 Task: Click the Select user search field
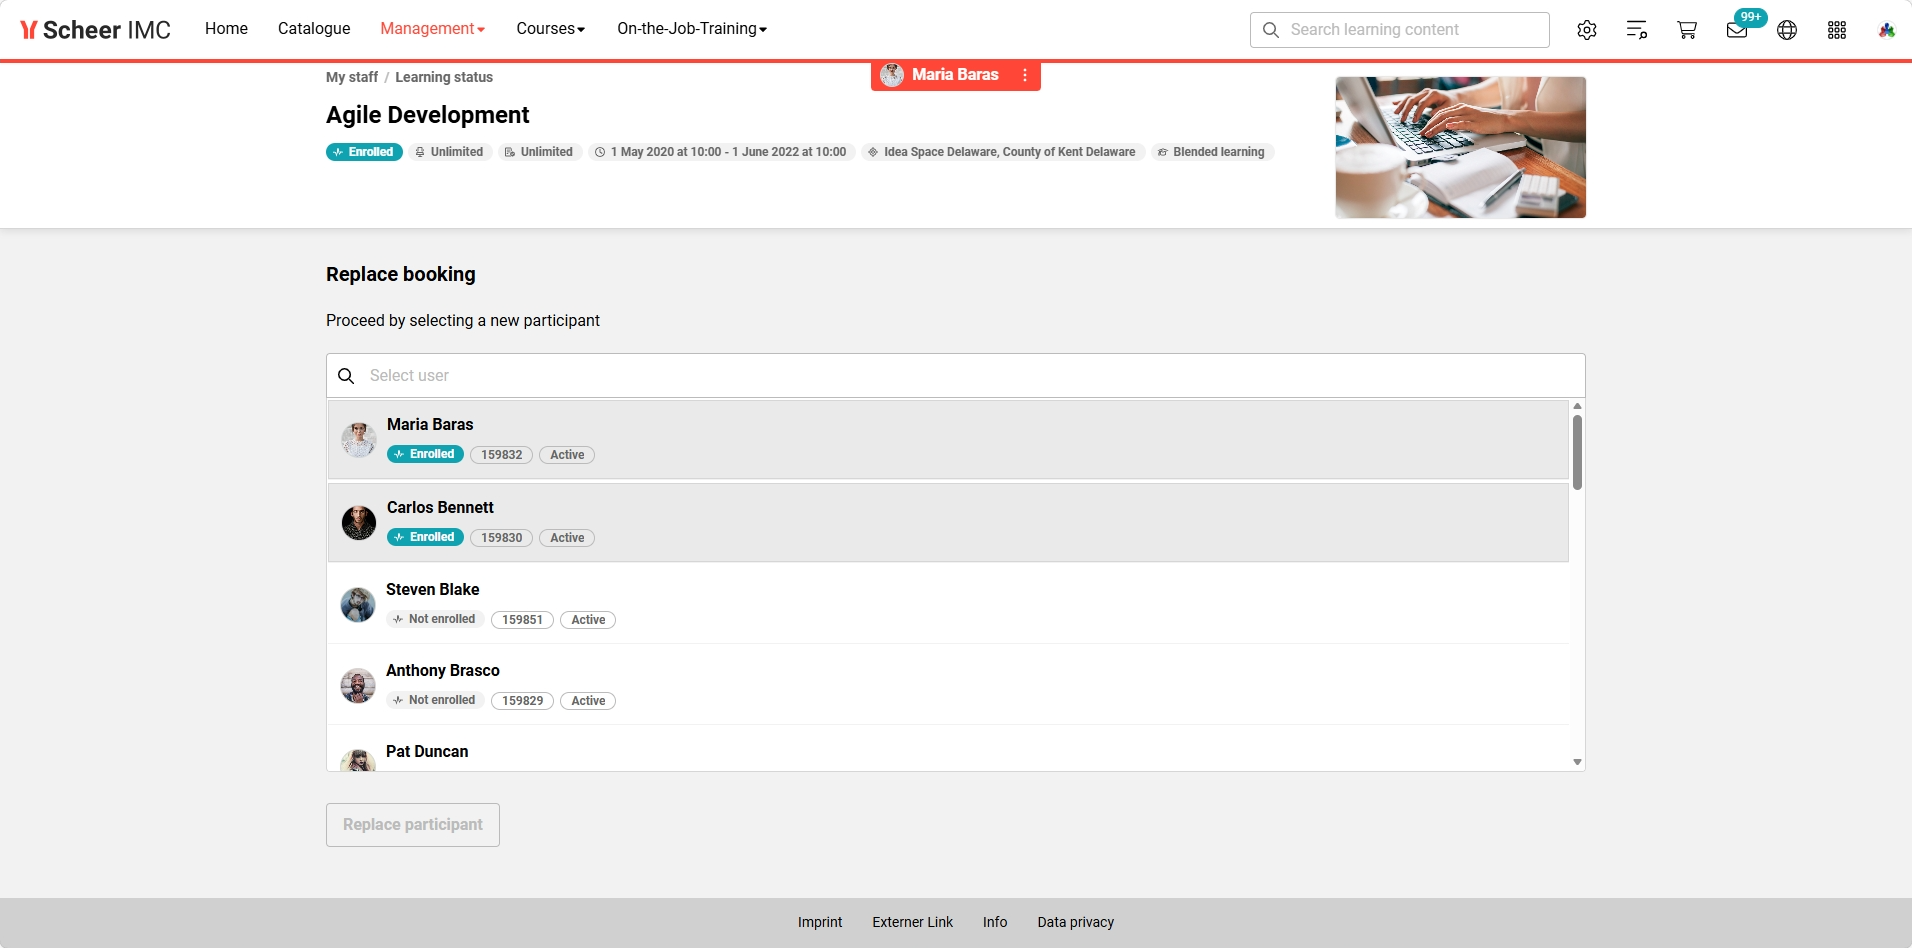(x=956, y=376)
